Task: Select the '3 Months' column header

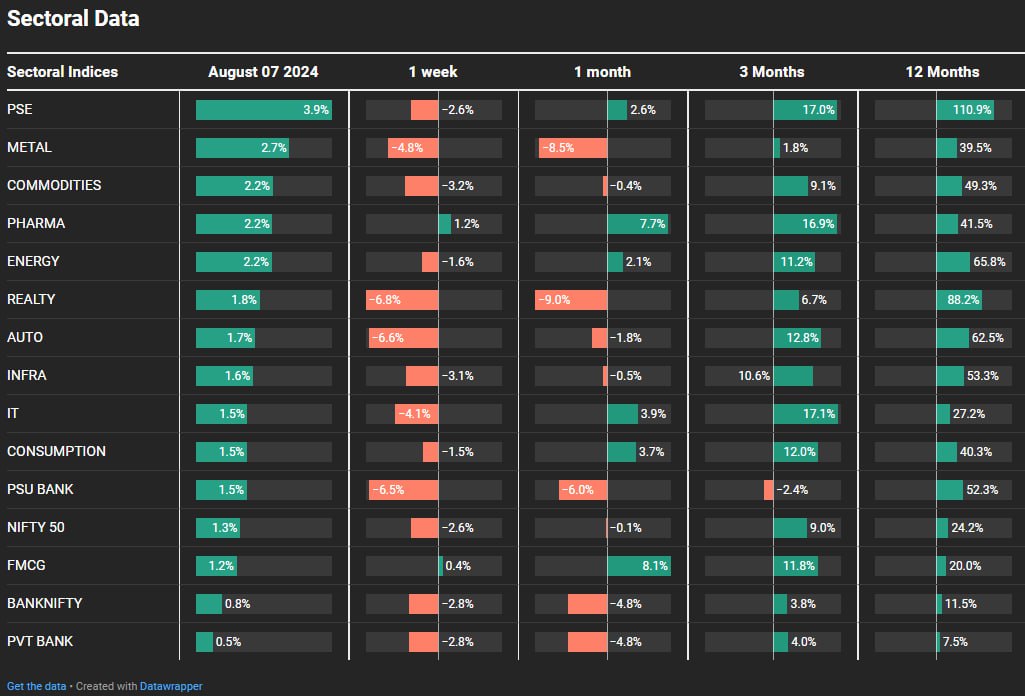Action: point(771,72)
